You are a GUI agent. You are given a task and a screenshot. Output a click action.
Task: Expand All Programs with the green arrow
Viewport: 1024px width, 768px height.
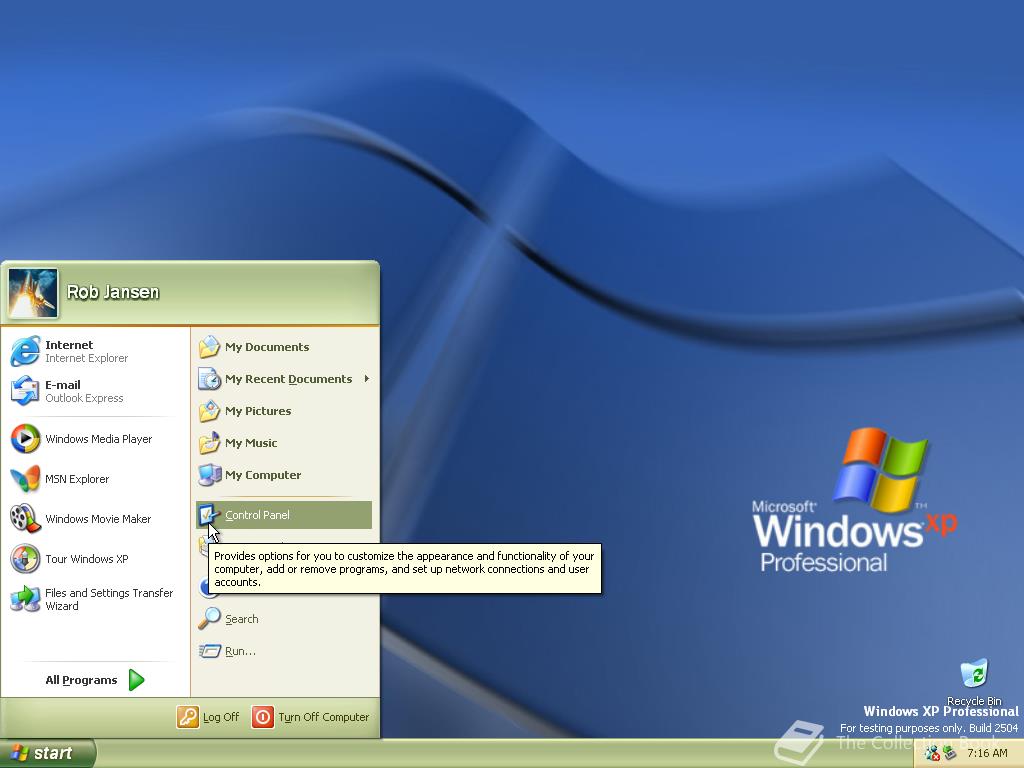point(136,680)
